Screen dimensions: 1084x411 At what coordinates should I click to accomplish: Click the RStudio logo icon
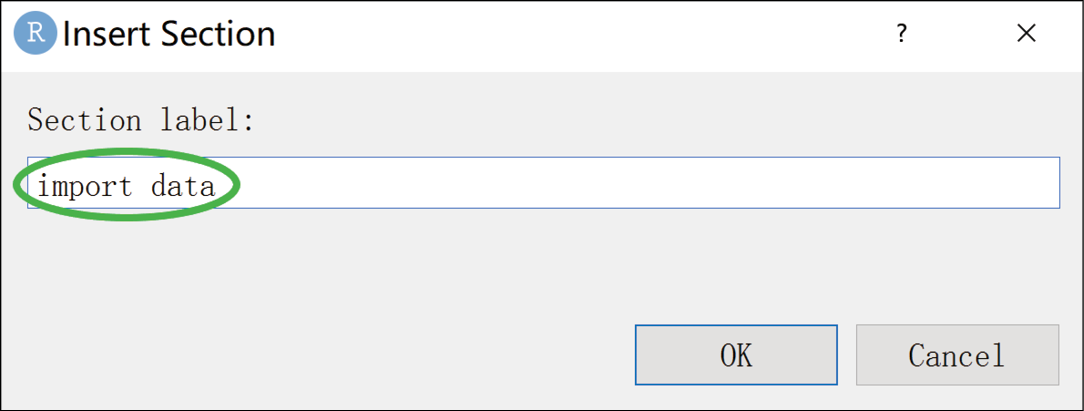[x=36, y=34]
